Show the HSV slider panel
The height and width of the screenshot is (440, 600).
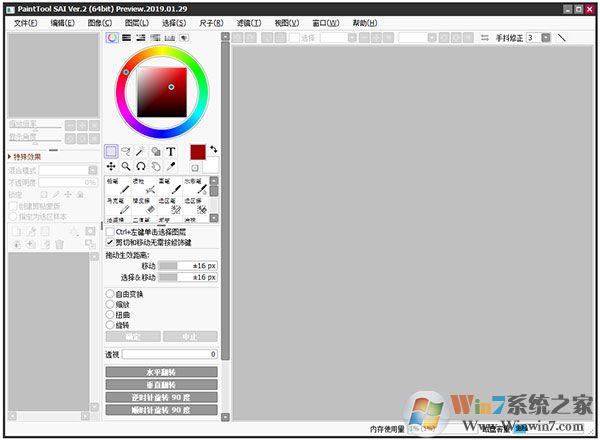click(141, 37)
